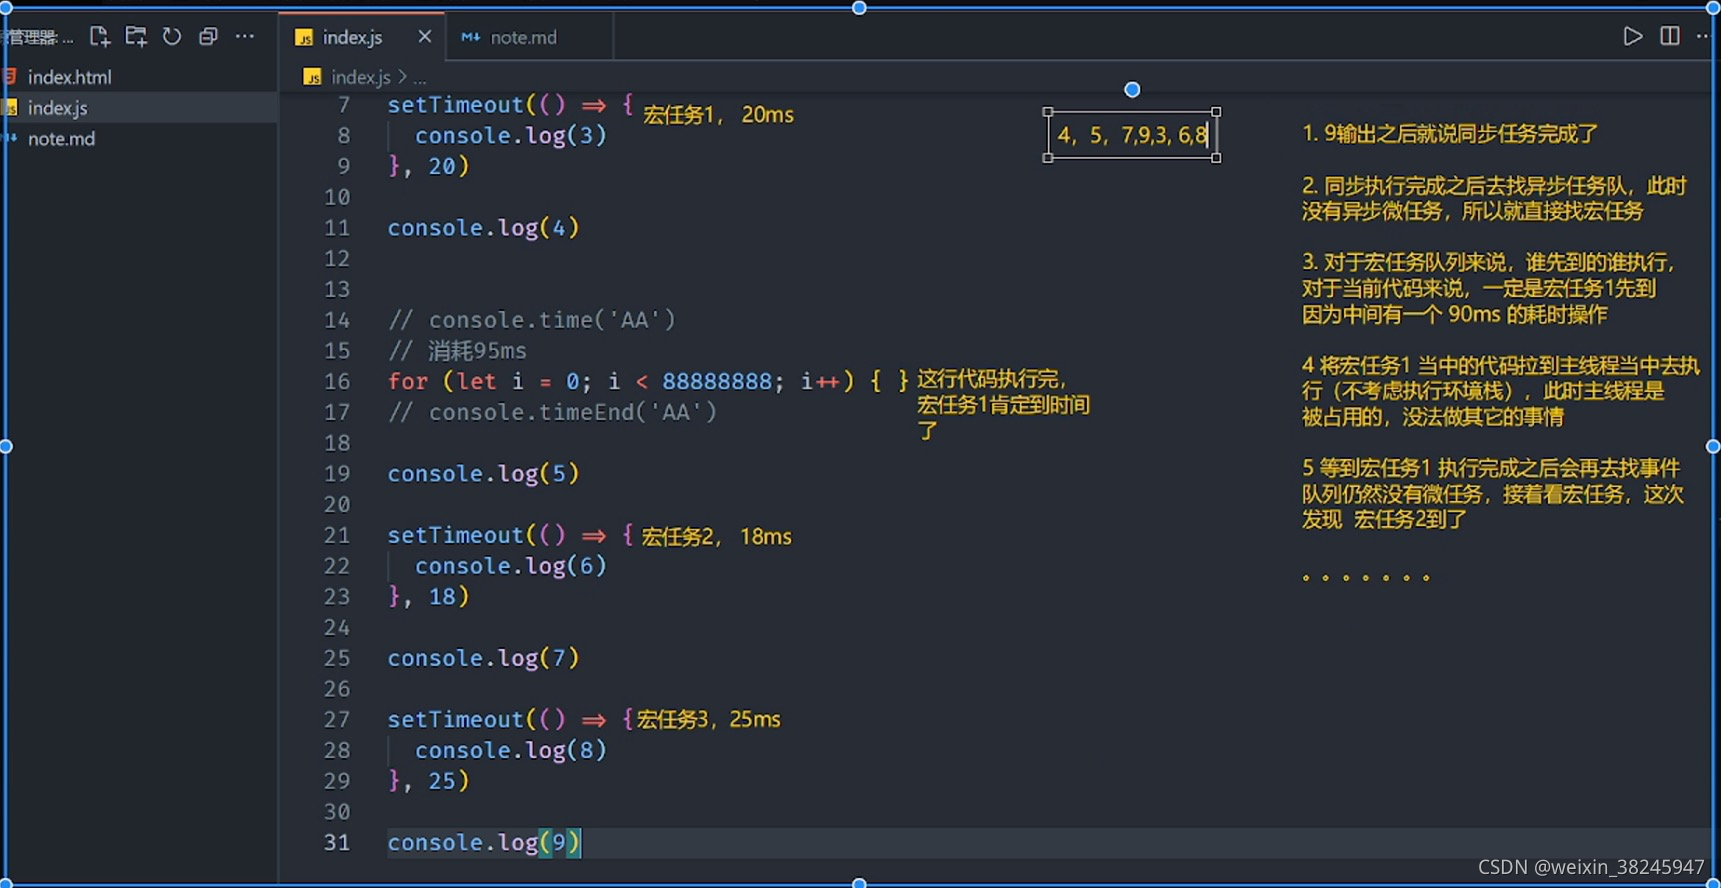The height and width of the screenshot is (888, 1721).
Task: Click the 宏任务1, 20ms annotation
Action: tap(718, 115)
